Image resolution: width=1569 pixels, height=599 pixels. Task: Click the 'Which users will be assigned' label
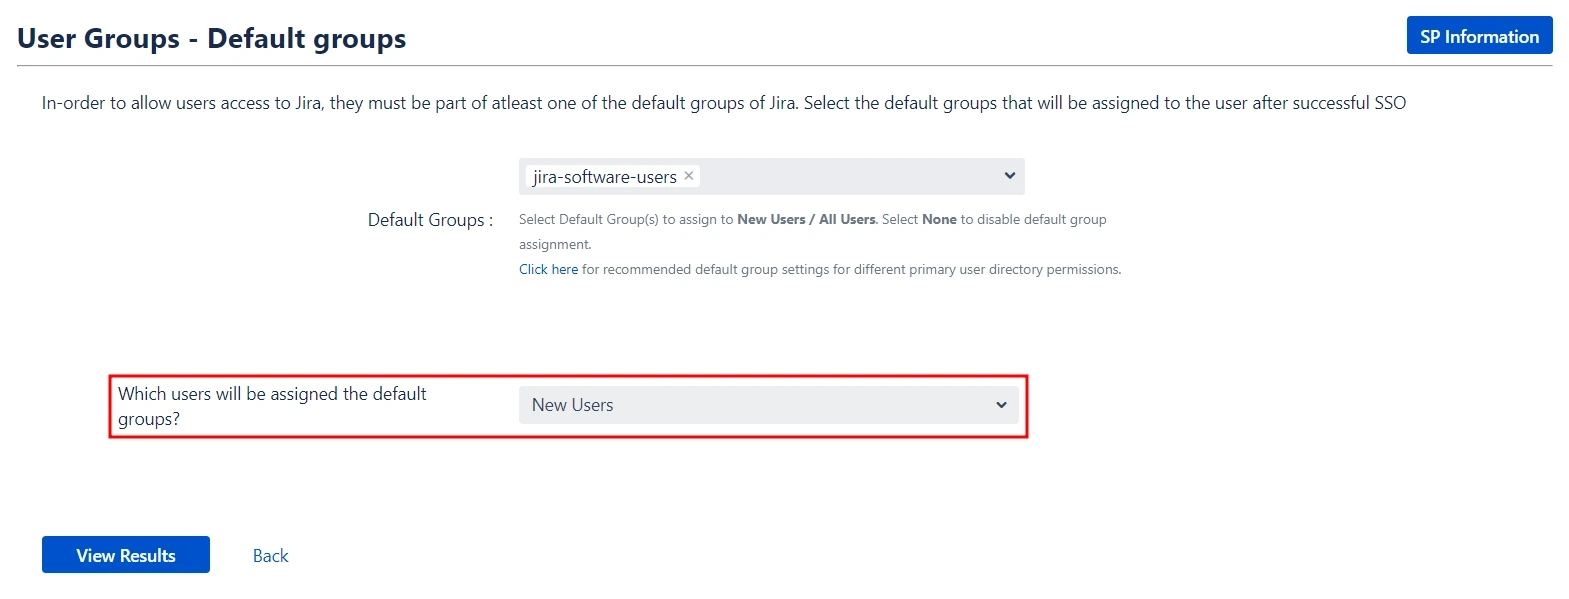(272, 406)
